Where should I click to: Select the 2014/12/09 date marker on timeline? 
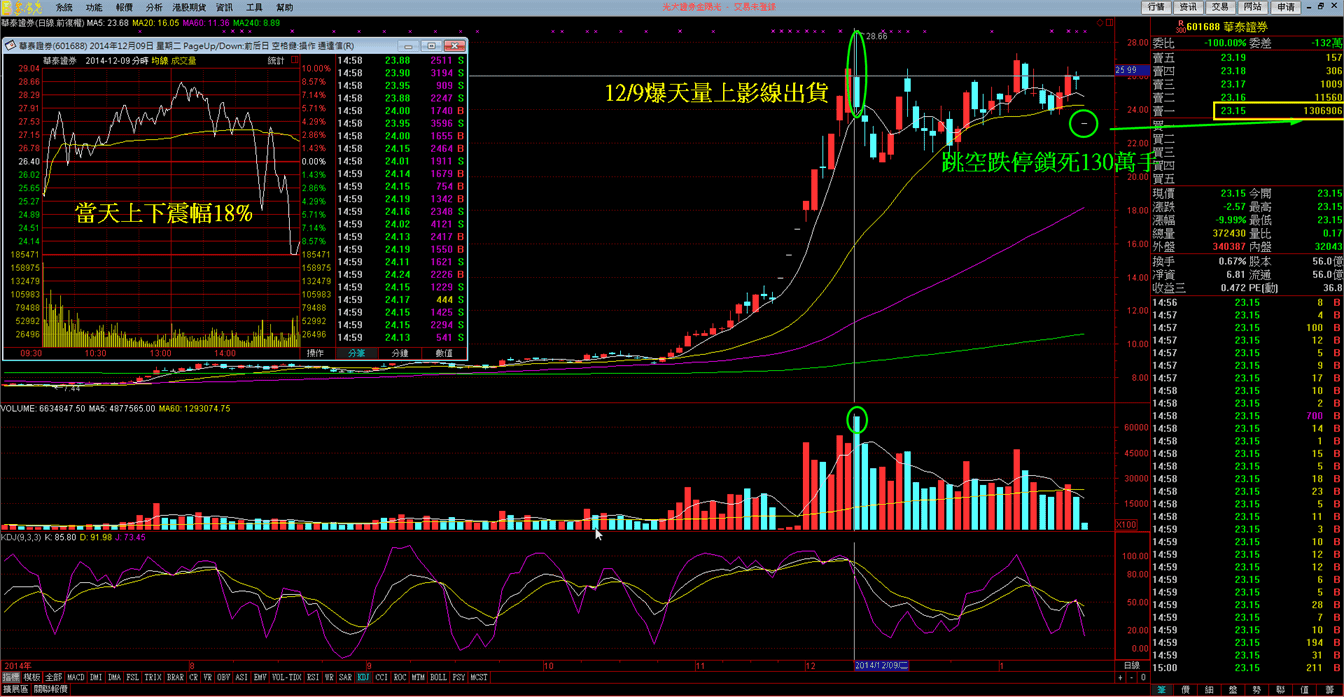[882, 665]
